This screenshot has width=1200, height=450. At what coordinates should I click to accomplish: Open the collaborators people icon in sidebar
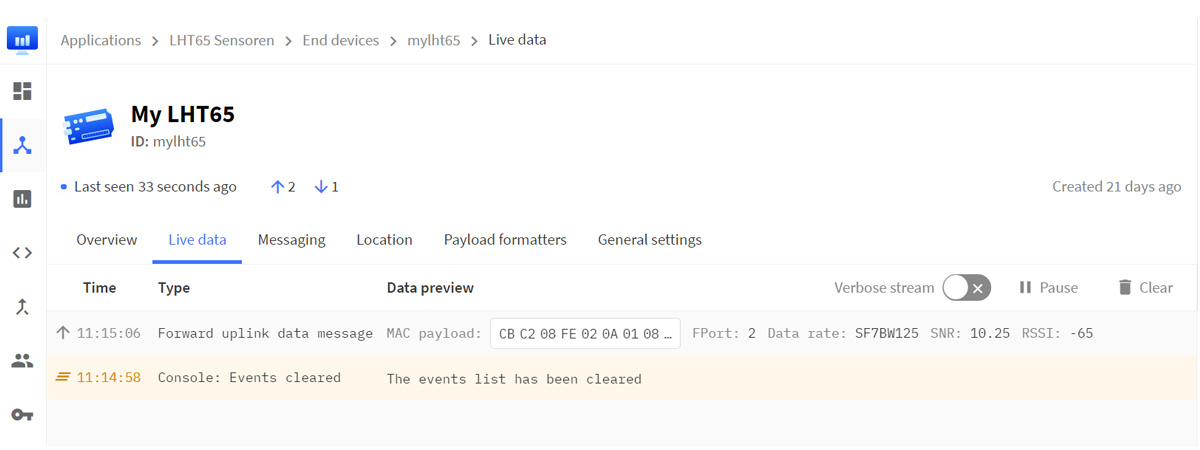coord(22,361)
